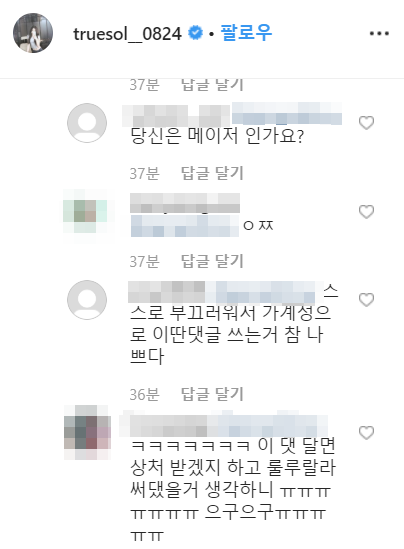Viewport: 404px width, 549px height.
Task: Click blurred username above '당신은 메이저 인가요?'
Action: [x=176, y=116]
